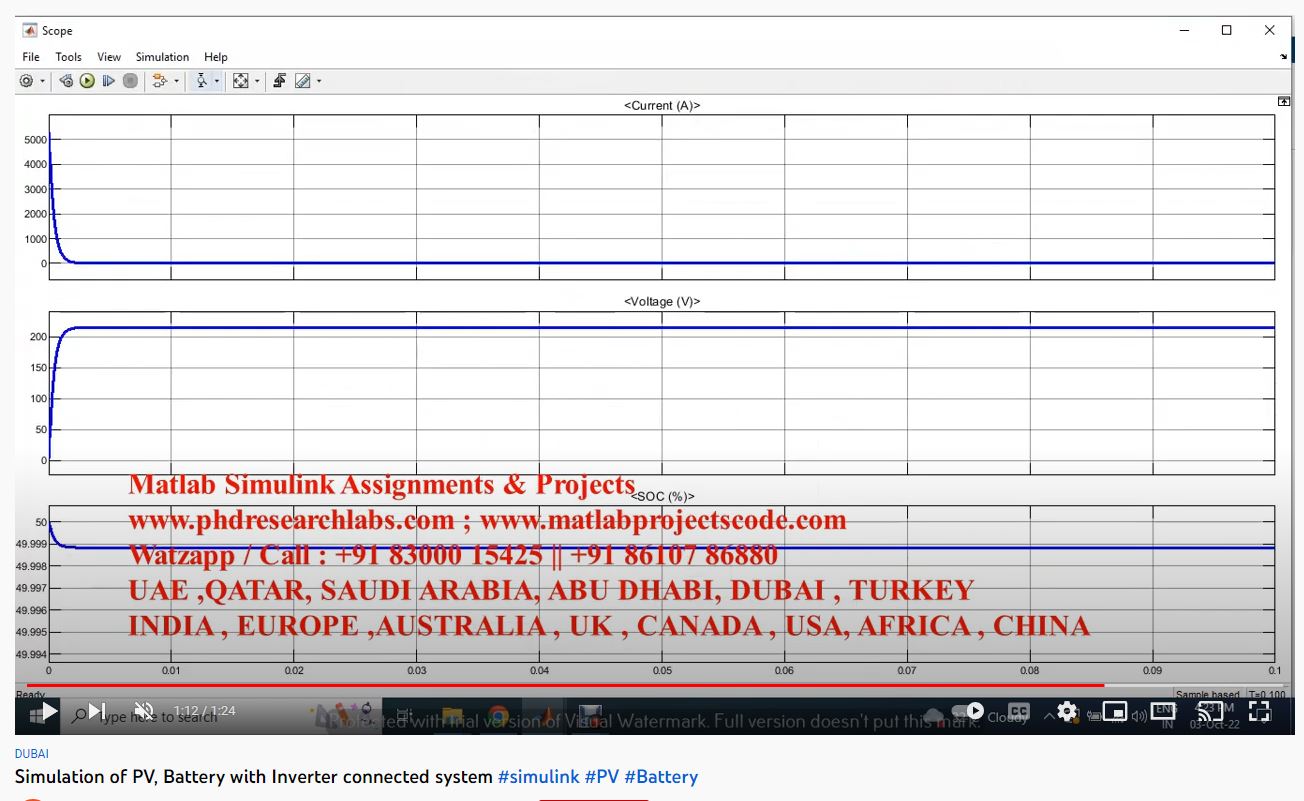Click the DUBAI location link

pyautogui.click(x=32, y=754)
